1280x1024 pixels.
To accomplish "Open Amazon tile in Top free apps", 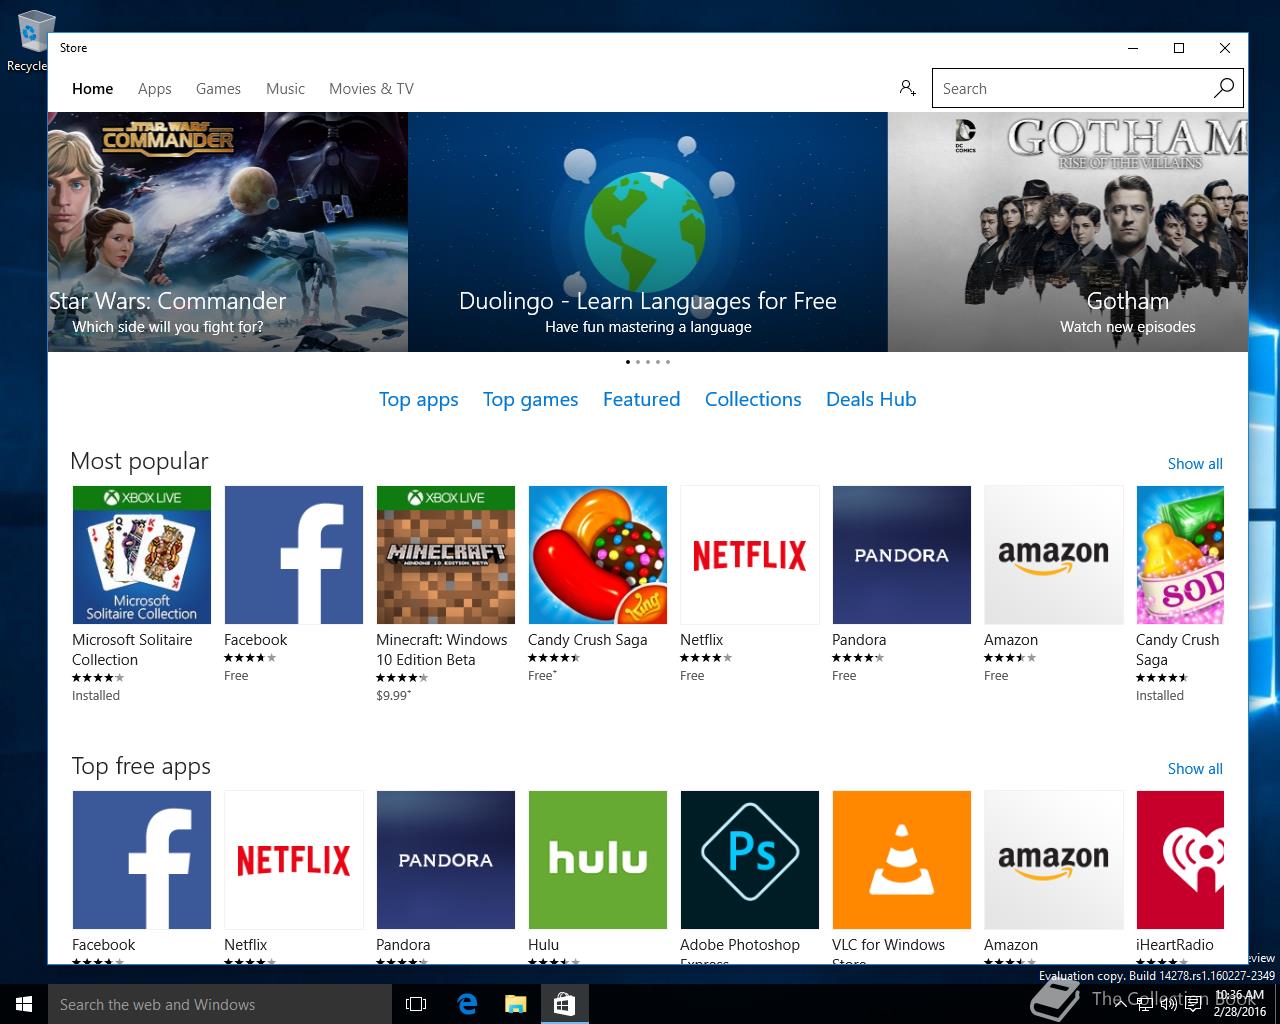I will [x=1054, y=860].
